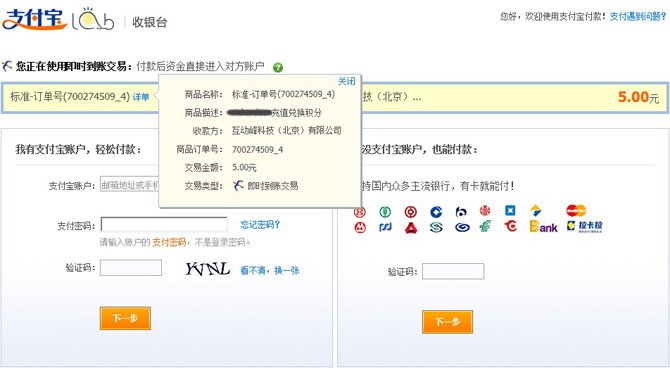
Task: Pick the China Merchants Bank logo
Action: (x=360, y=227)
